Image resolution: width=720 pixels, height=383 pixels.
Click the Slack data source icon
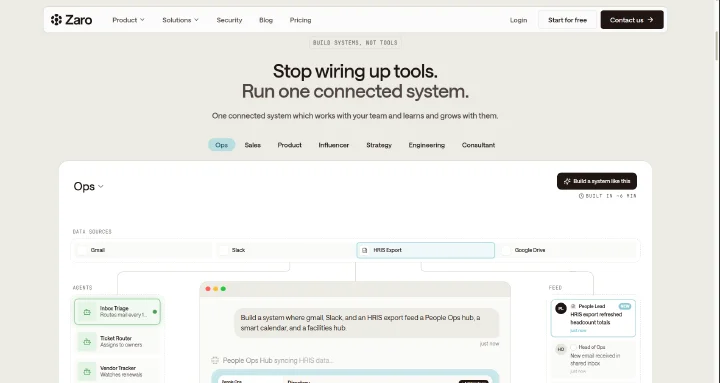(x=224, y=250)
